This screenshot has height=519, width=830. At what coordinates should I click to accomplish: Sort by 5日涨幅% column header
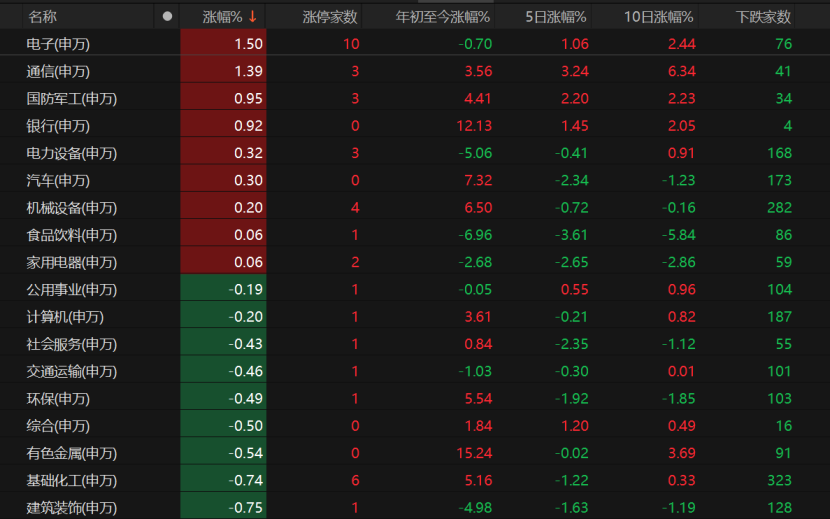click(555, 16)
